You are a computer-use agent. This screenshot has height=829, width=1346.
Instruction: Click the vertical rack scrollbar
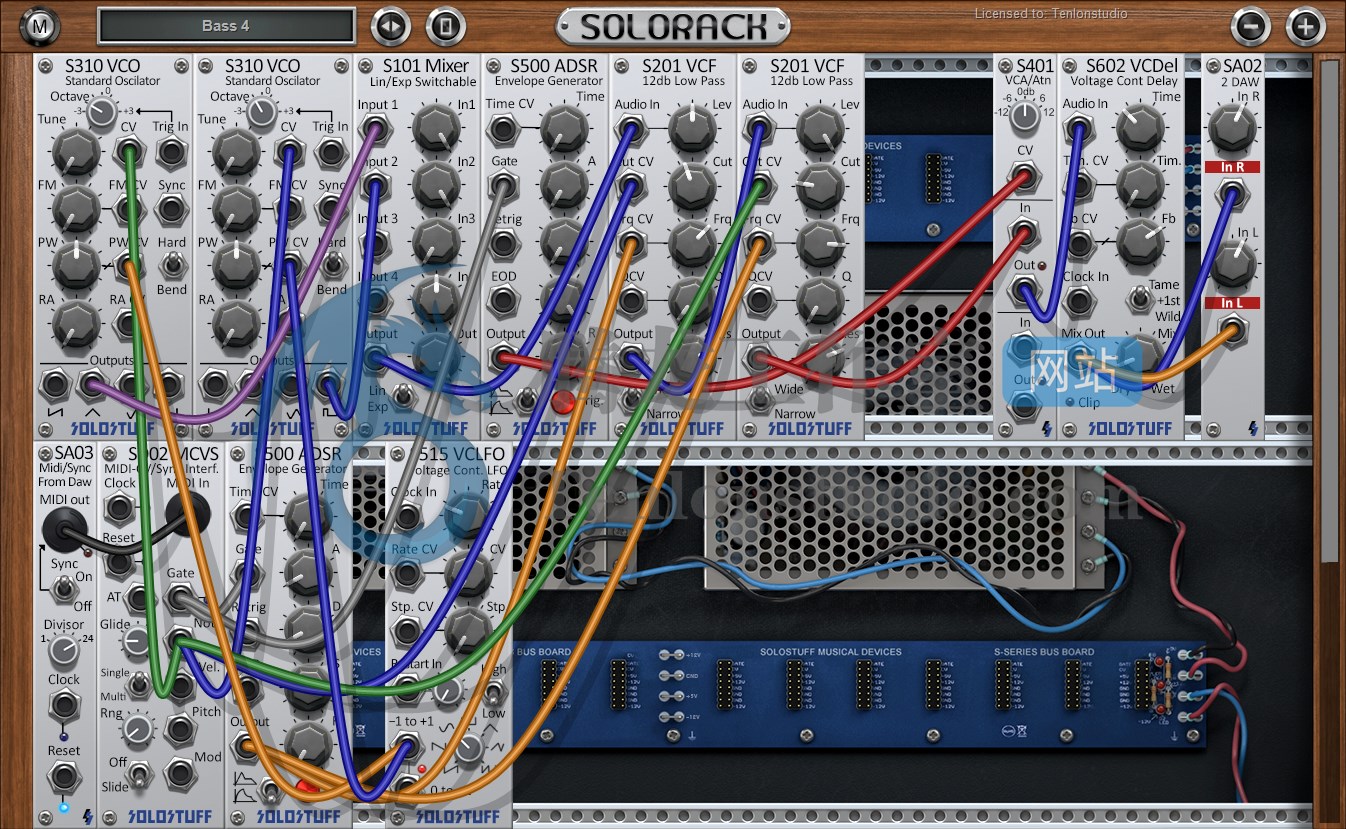coord(1329,310)
